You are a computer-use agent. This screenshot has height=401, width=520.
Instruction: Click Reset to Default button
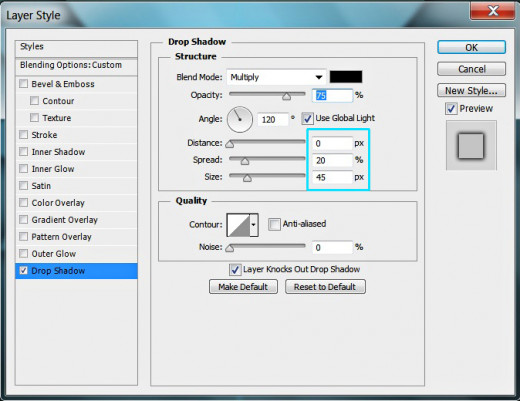point(325,287)
